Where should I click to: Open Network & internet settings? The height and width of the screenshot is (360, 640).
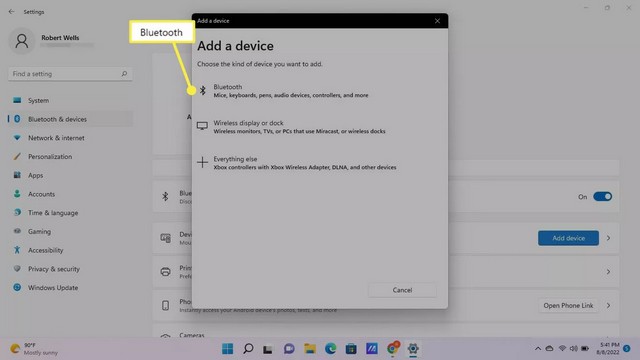pyautogui.click(x=70, y=138)
